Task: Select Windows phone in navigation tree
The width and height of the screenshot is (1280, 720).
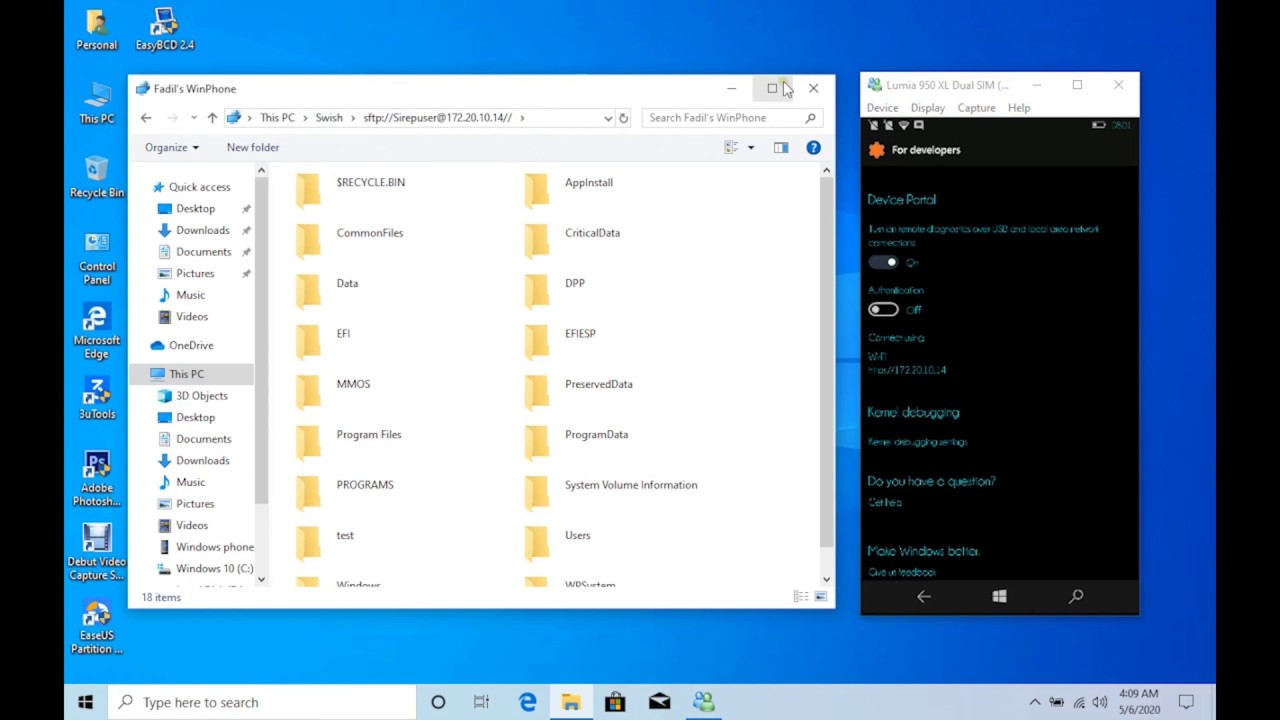Action: click(x=207, y=547)
